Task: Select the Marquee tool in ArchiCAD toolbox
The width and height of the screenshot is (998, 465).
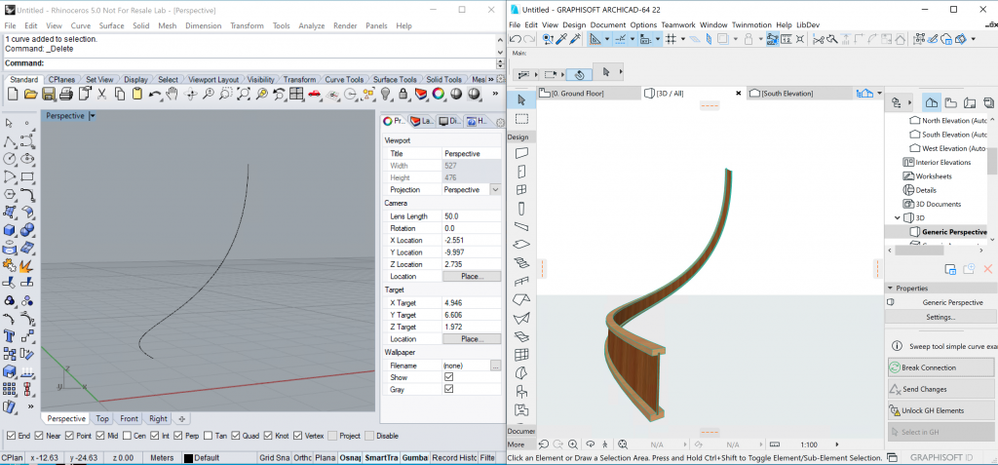Action: click(x=521, y=119)
